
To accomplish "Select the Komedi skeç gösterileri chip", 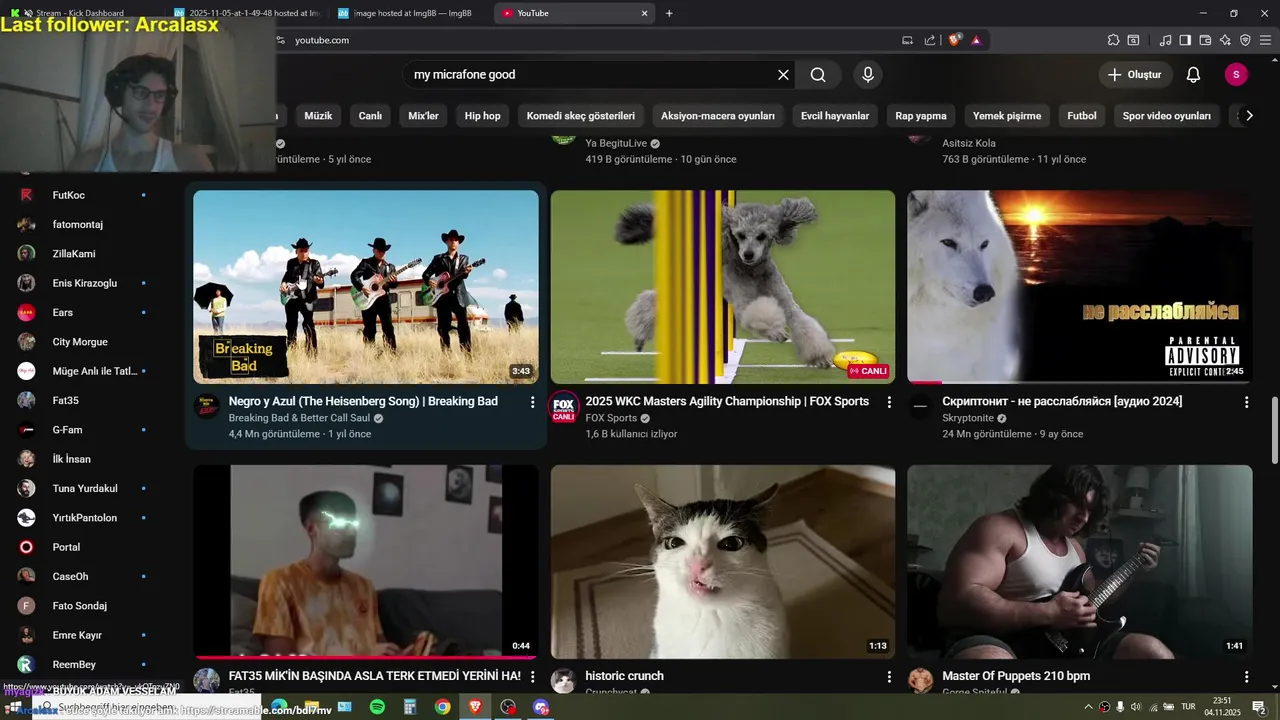I will tap(581, 116).
